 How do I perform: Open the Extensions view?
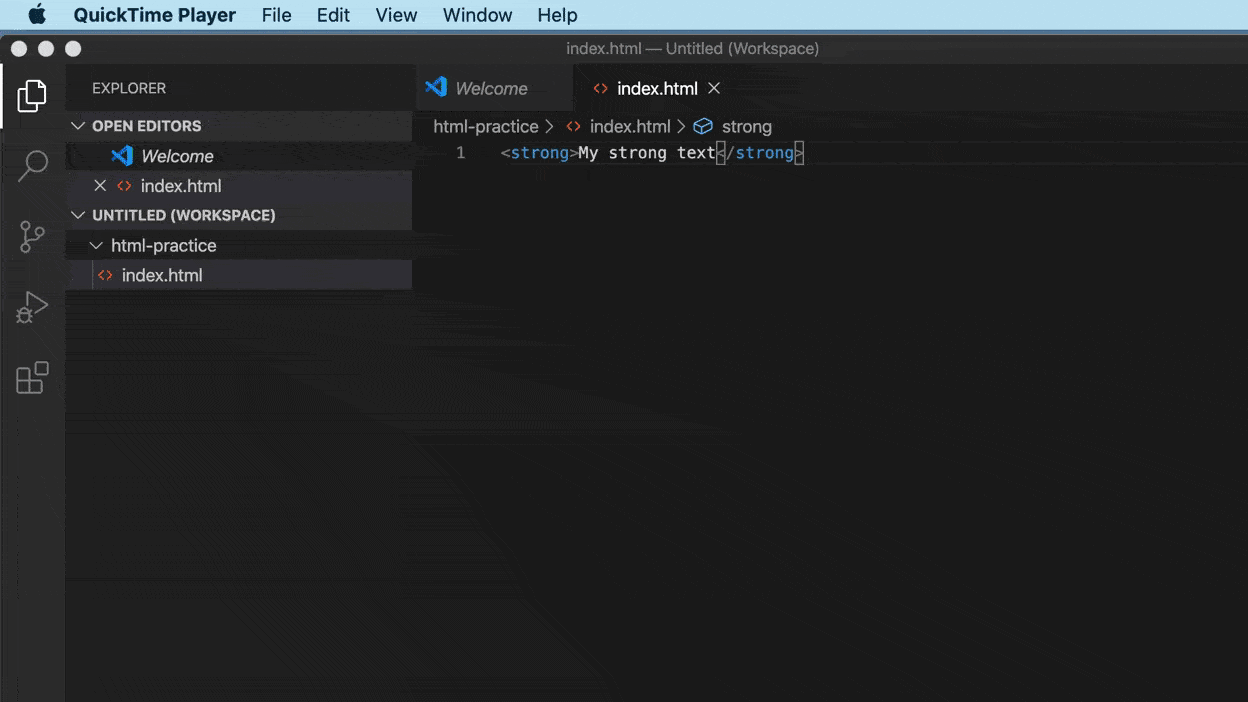[x=32, y=378]
